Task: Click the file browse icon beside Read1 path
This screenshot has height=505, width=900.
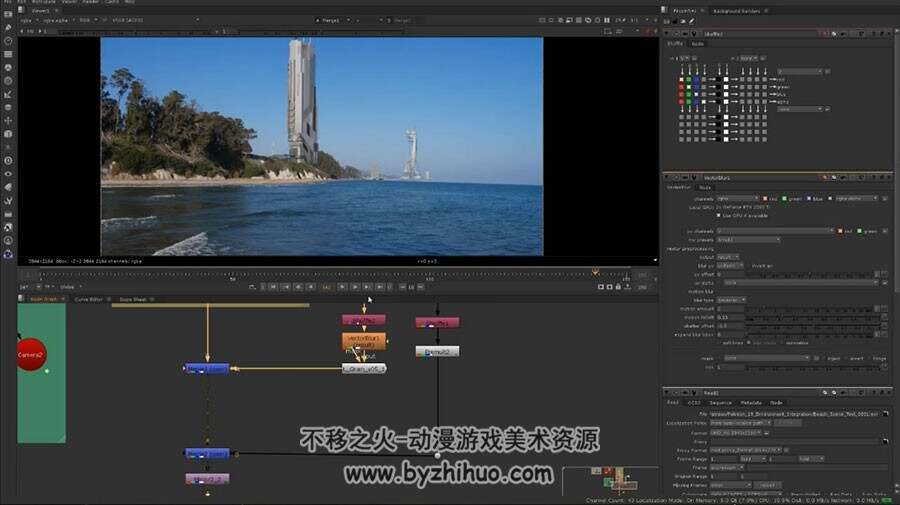Action: [x=886, y=414]
